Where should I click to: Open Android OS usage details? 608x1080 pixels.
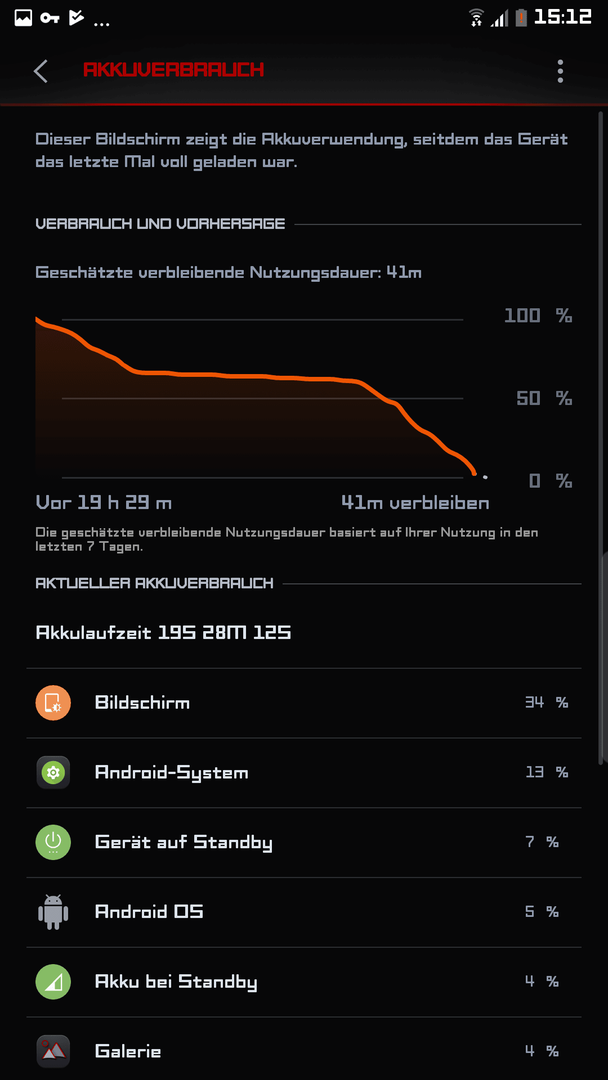click(x=304, y=912)
